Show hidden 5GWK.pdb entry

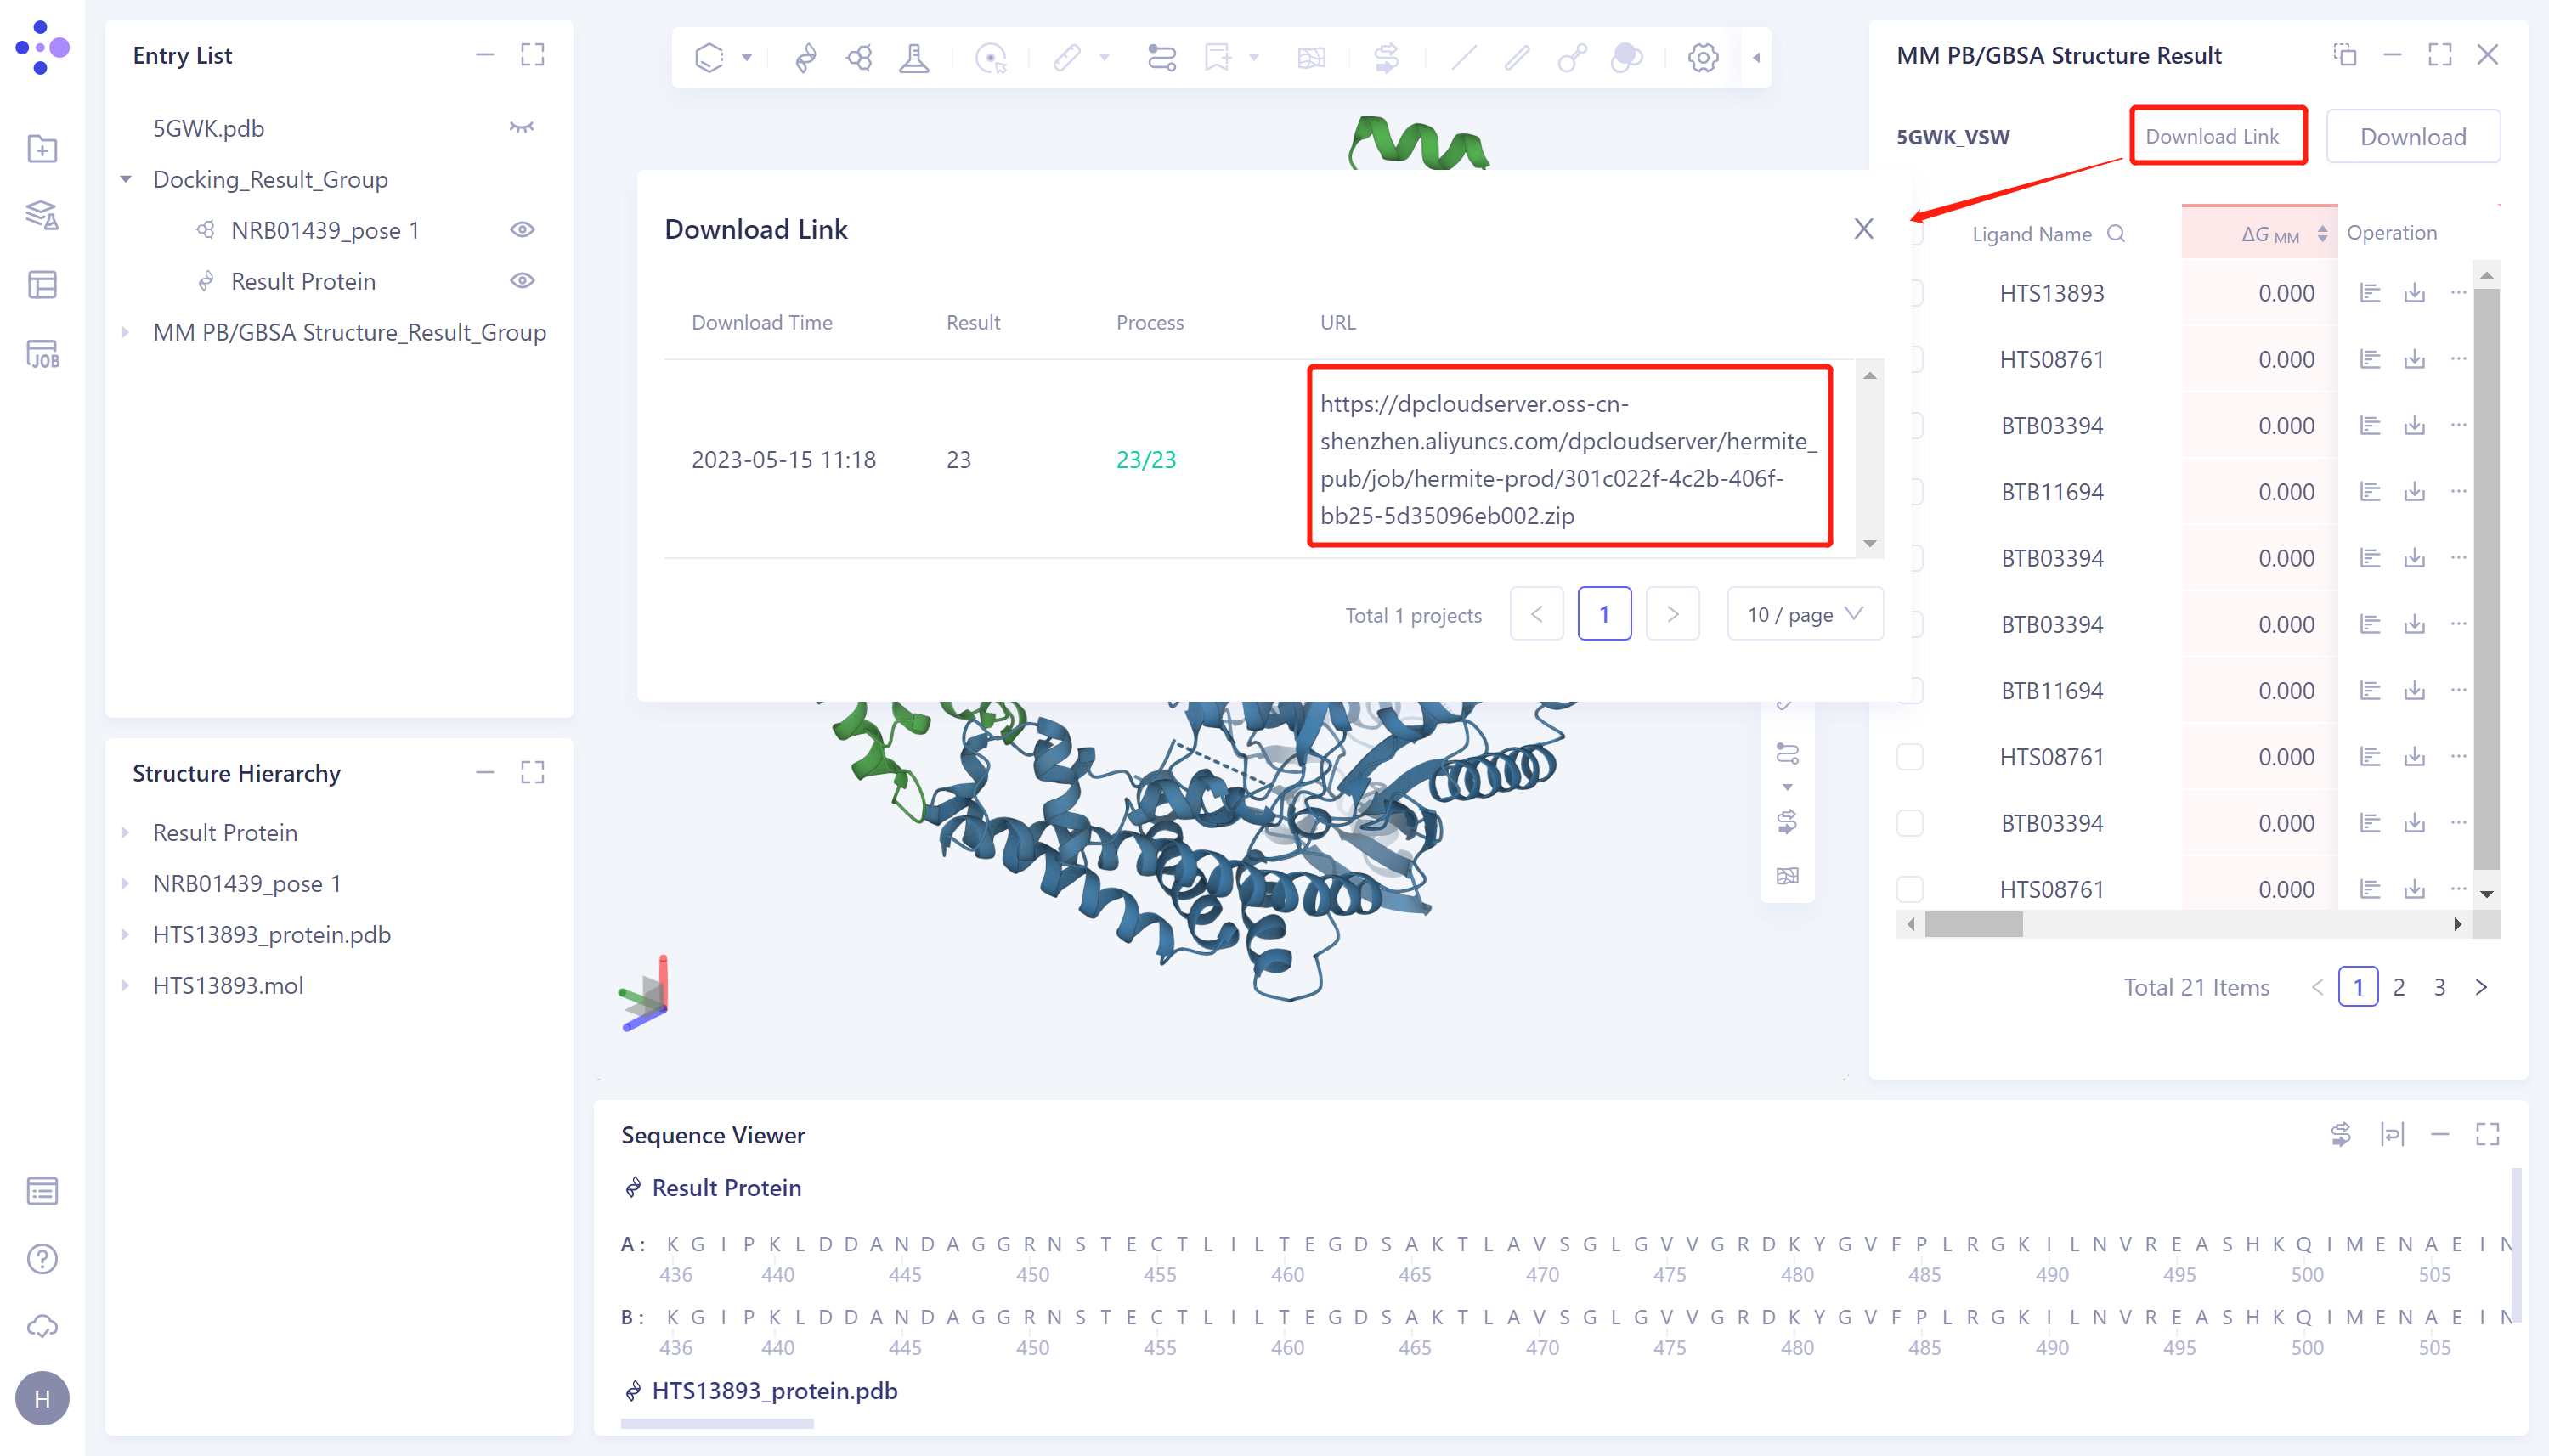point(522,128)
